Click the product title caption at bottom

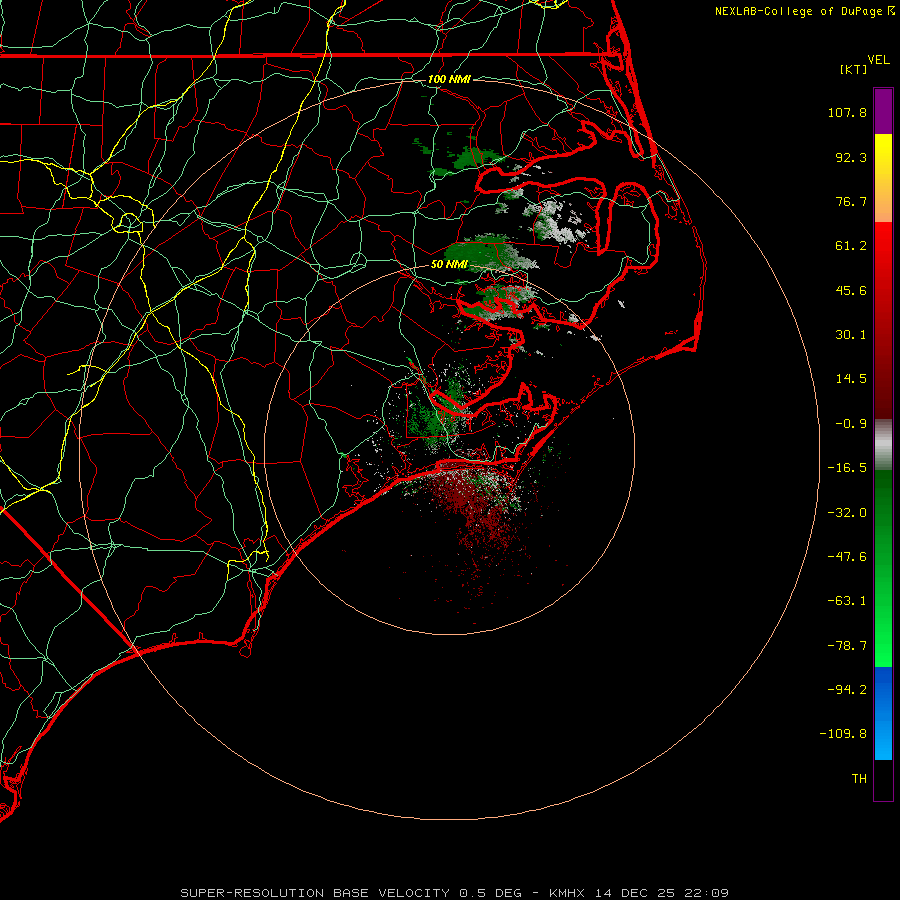(x=455, y=893)
